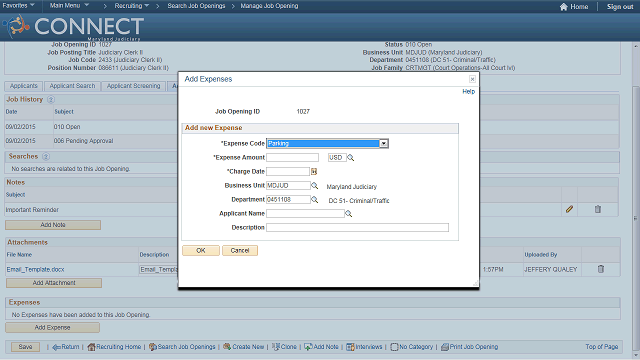Click the Business Unit field MDJUD

click(288, 185)
